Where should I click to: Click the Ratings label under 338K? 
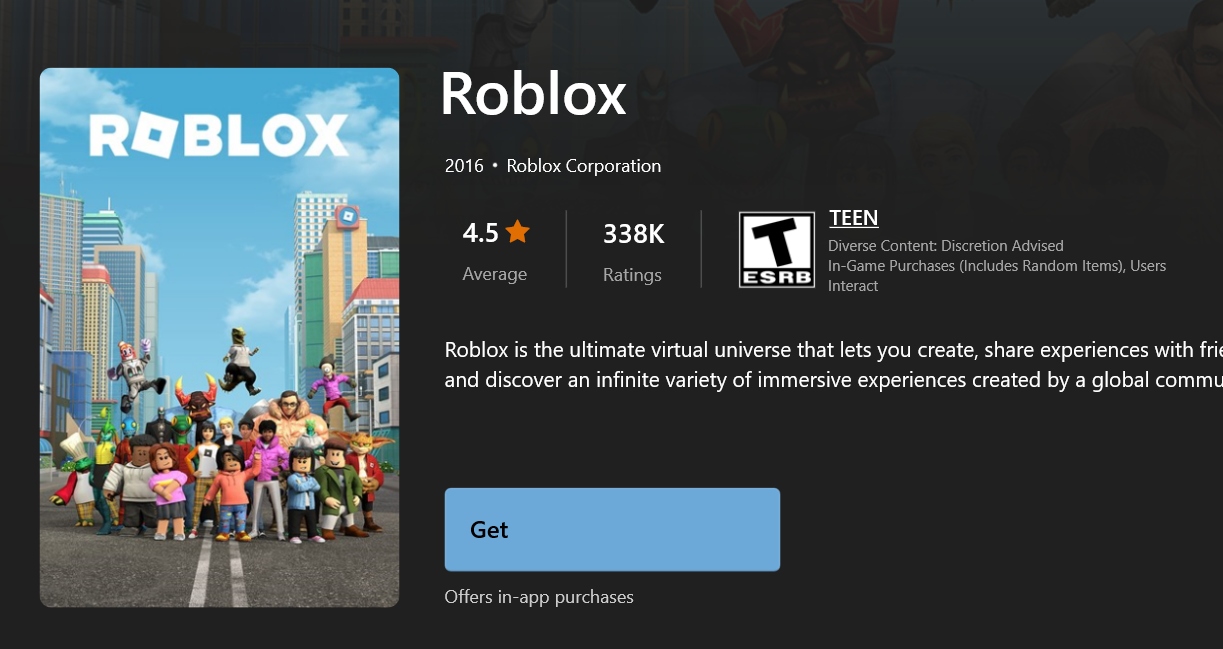(x=632, y=274)
